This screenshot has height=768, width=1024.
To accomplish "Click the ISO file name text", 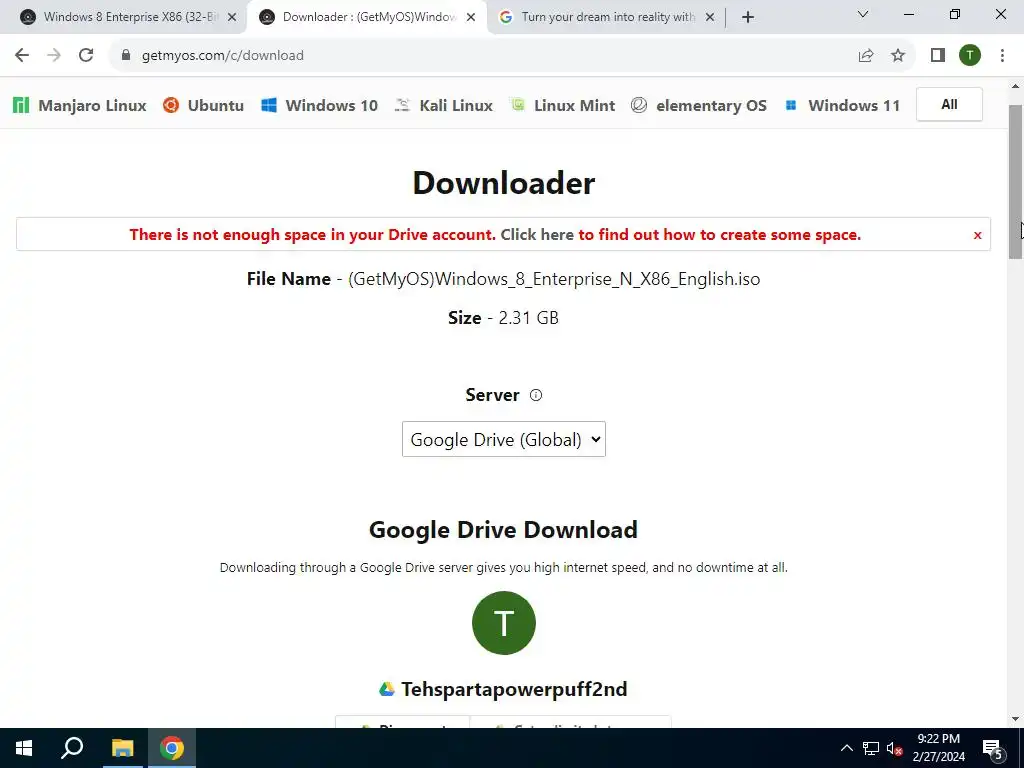I will point(554,279).
